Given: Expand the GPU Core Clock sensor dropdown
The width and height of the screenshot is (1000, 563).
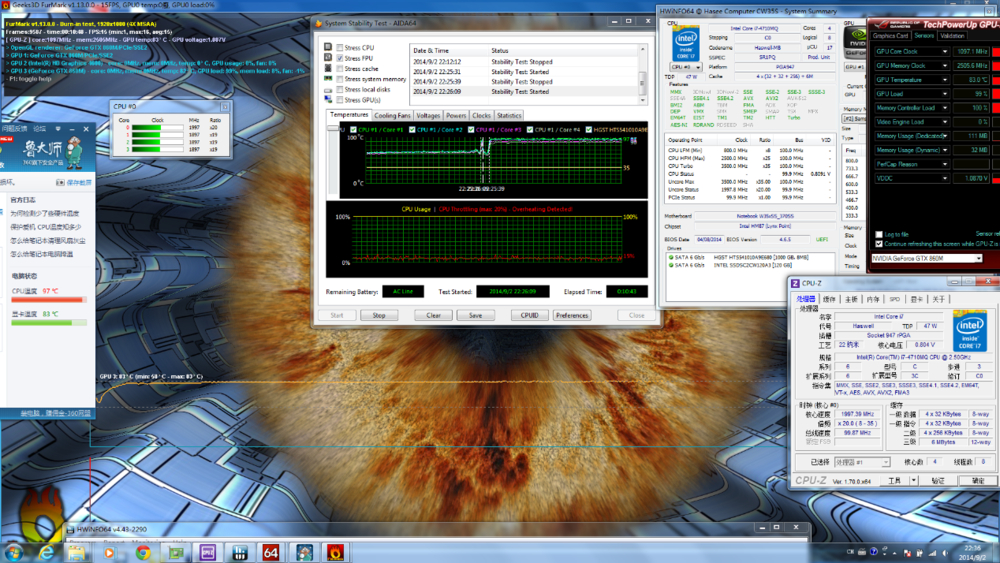Looking at the screenshot, I should 945,50.
